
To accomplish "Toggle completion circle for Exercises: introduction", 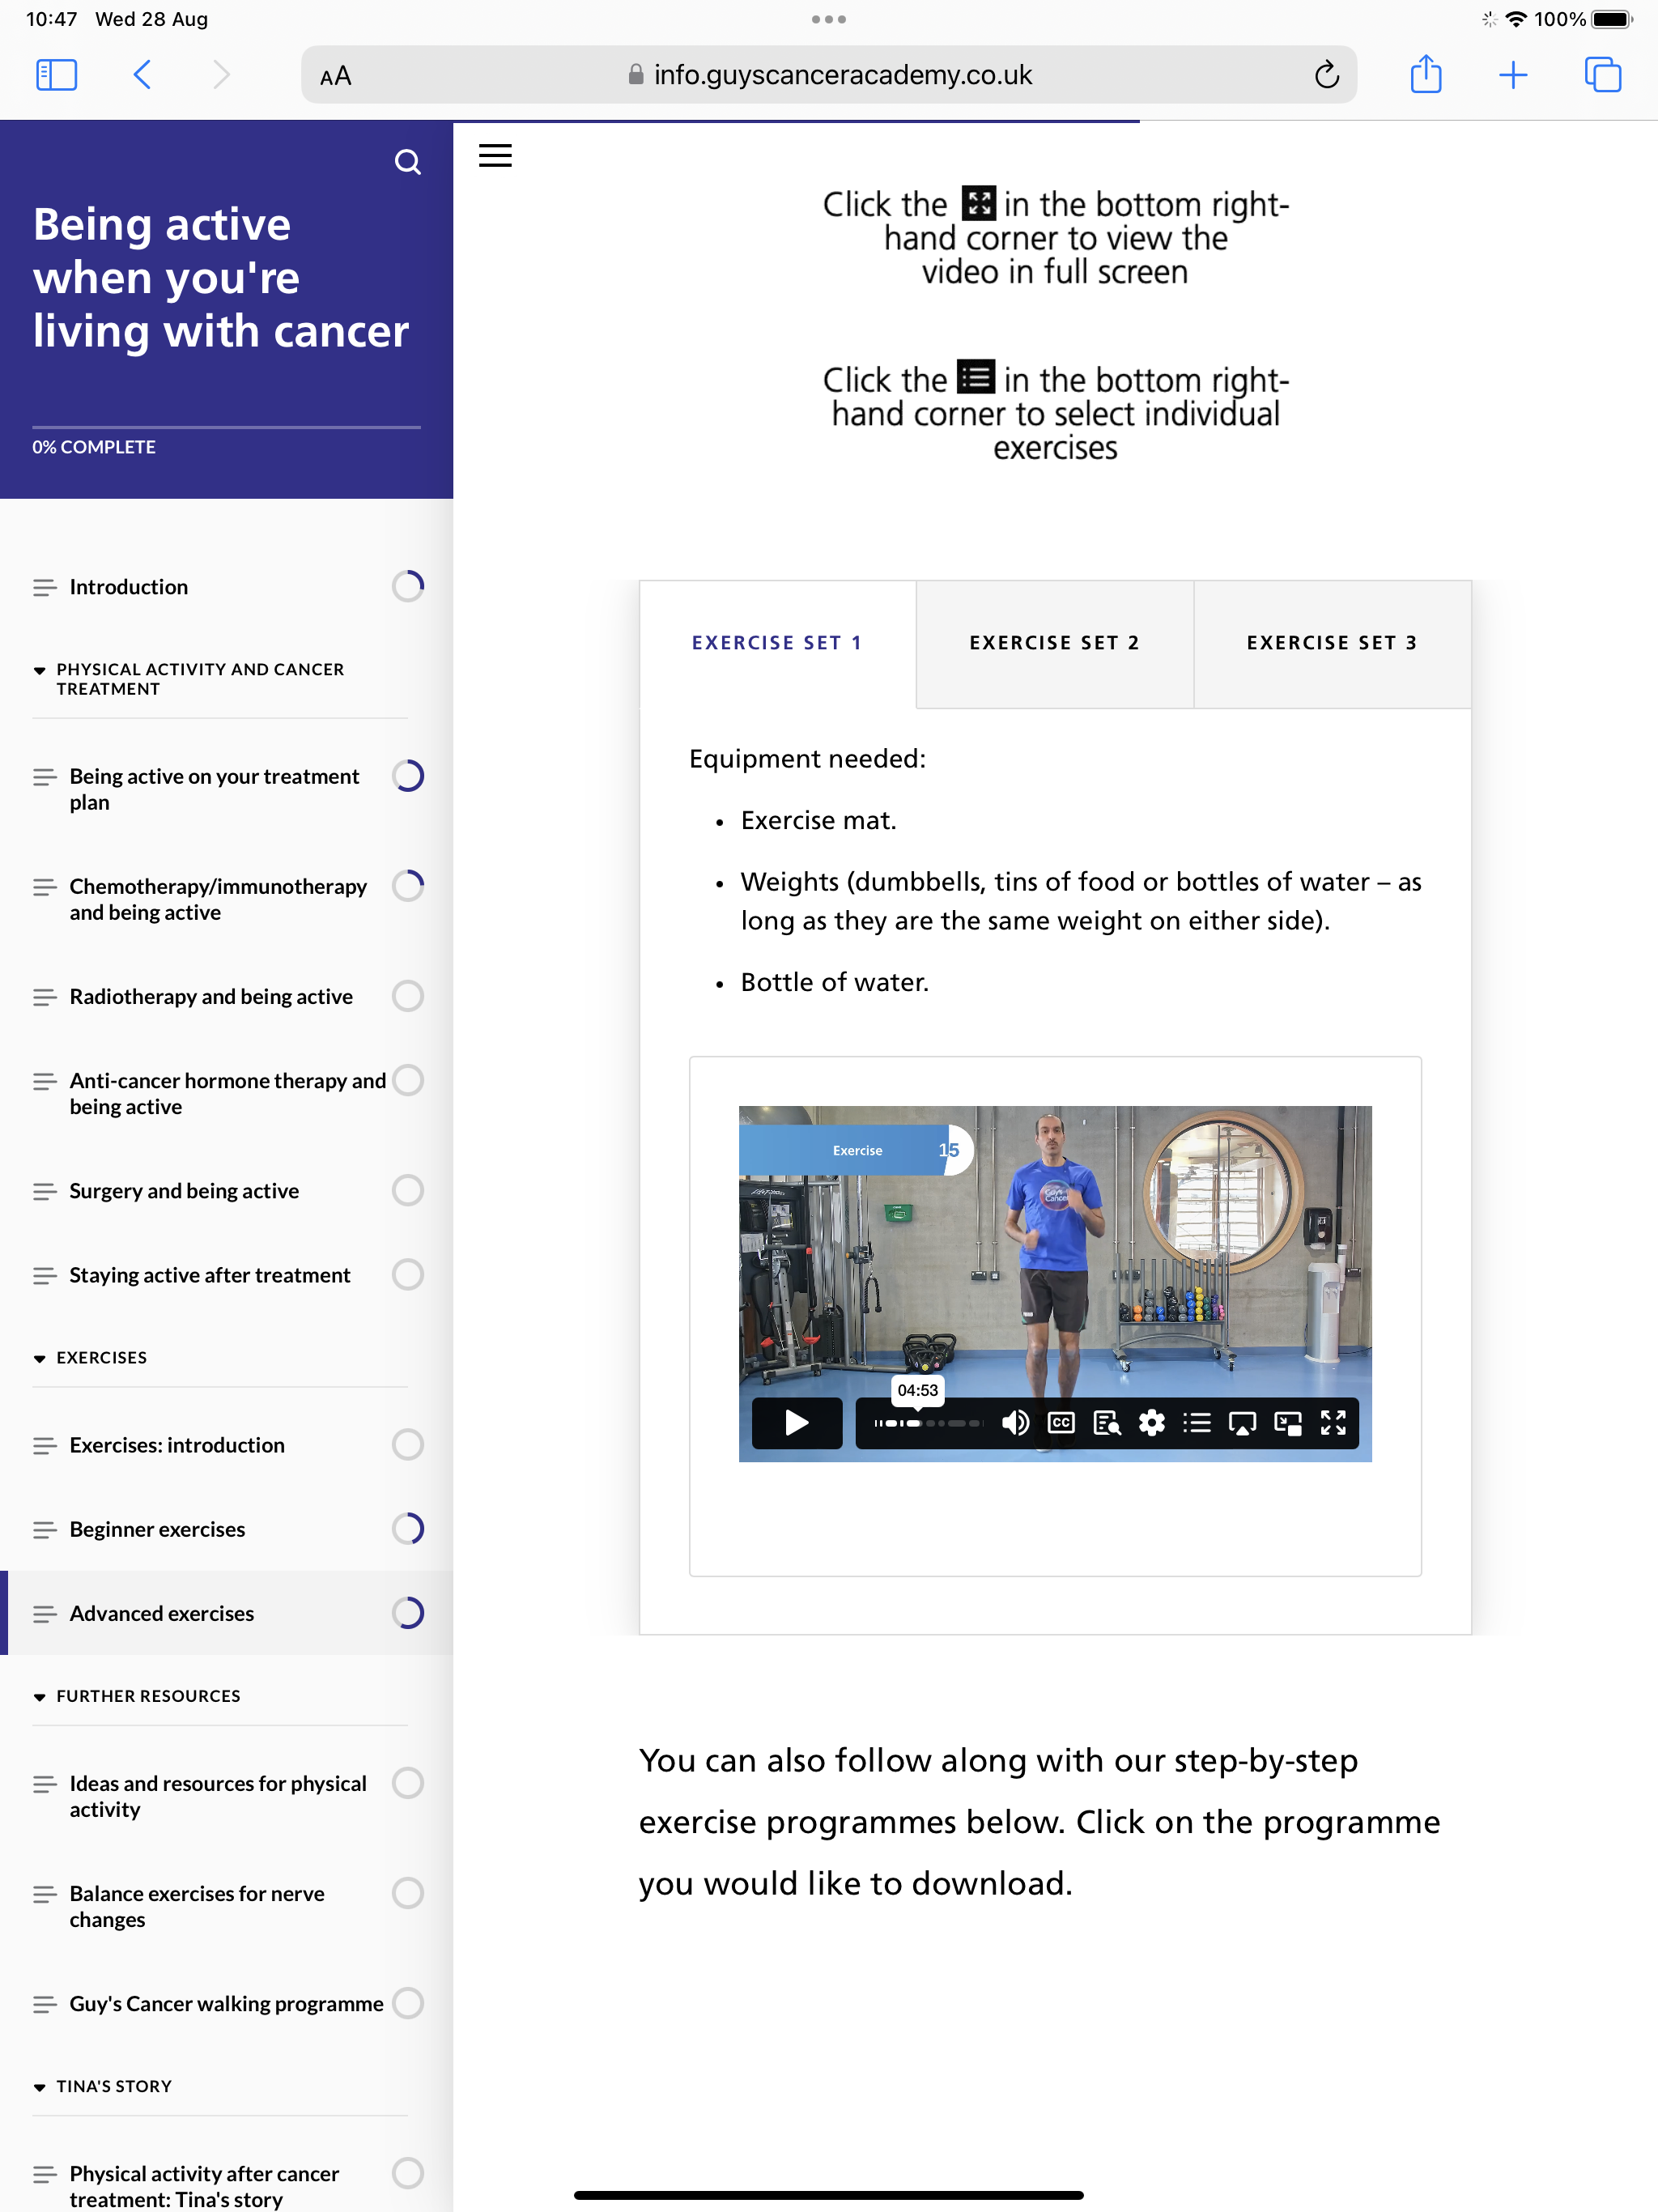I will pos(408,1444).
